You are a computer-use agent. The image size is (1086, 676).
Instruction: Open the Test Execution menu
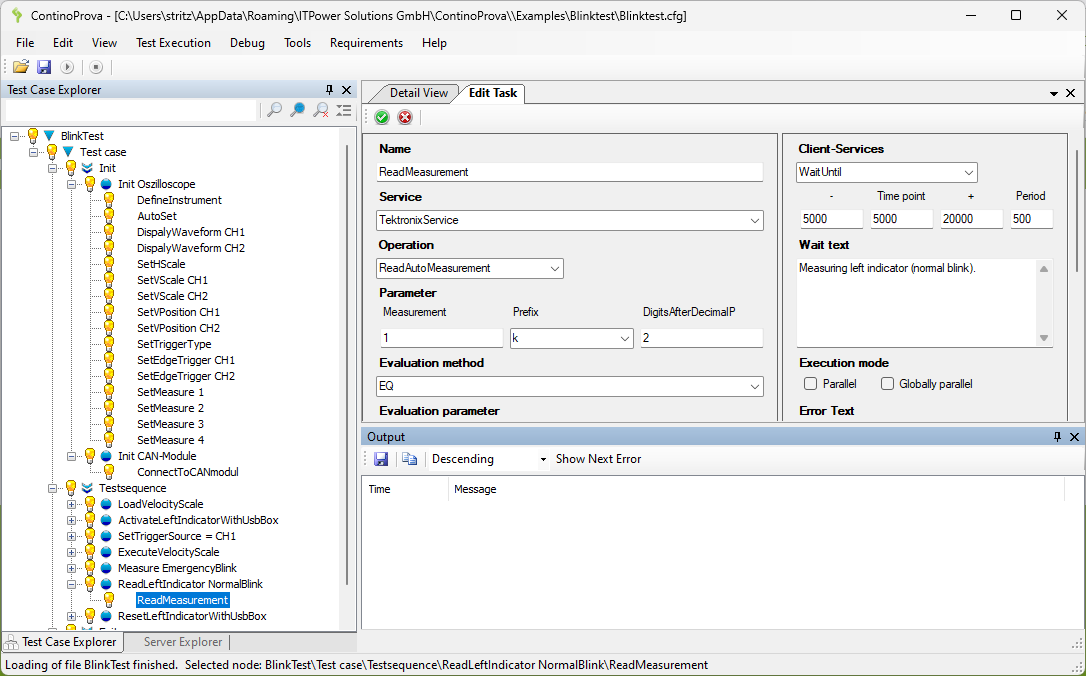click(x=173, y=43)
